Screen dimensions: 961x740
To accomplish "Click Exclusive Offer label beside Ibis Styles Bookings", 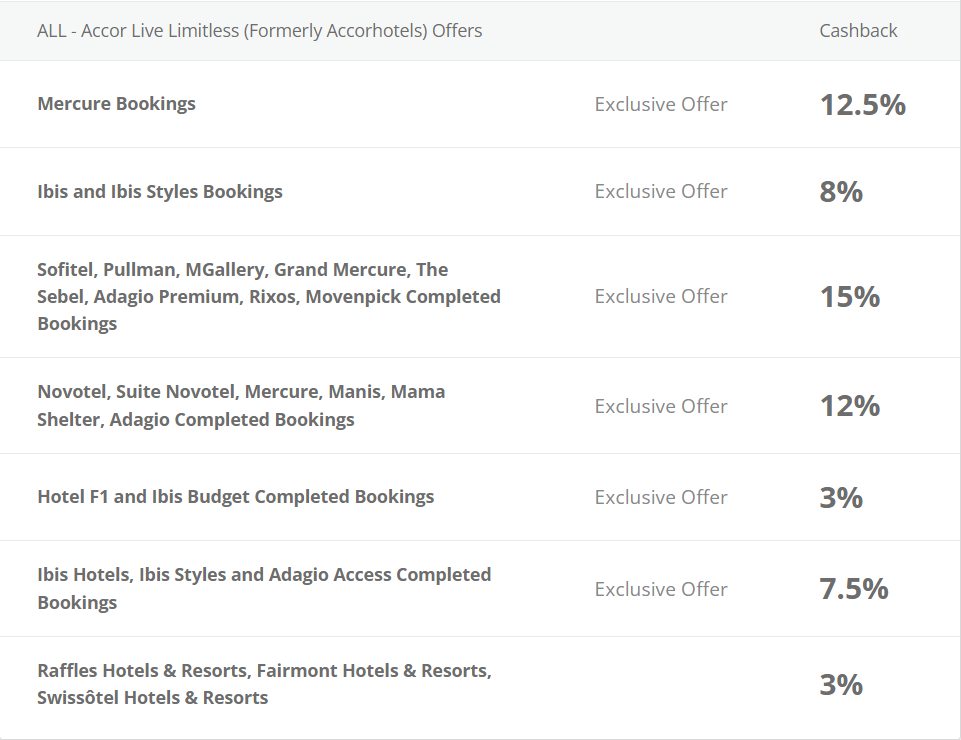I will pyautogui.click(x=661, y=192).
